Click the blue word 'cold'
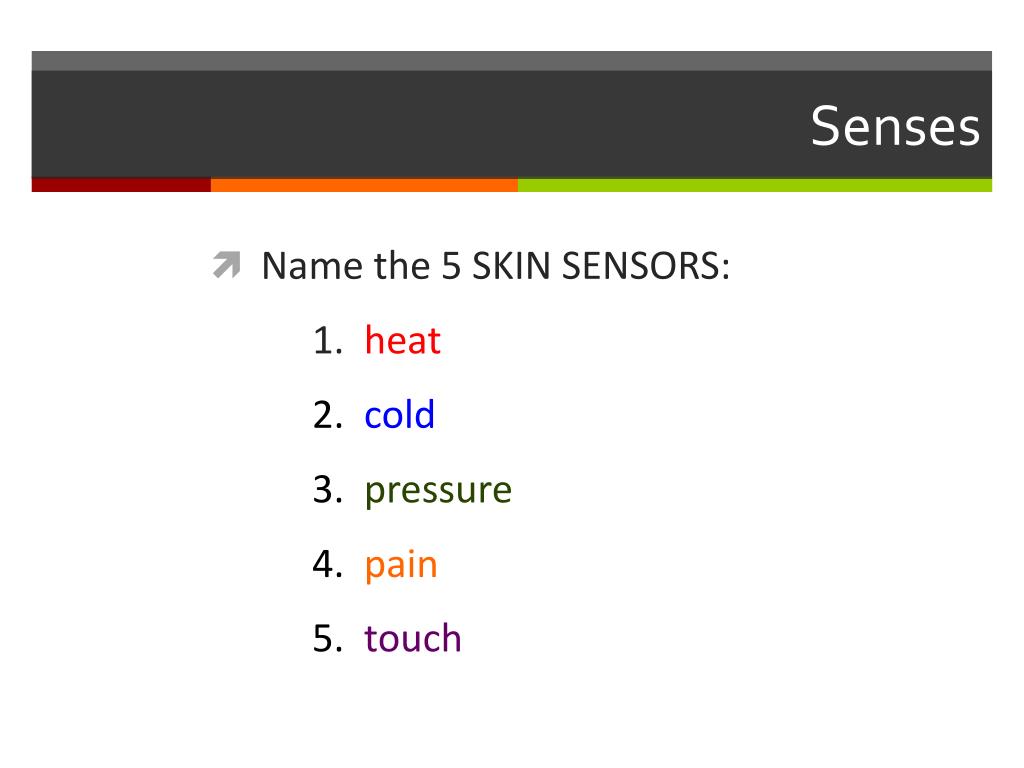 point(400,415)
